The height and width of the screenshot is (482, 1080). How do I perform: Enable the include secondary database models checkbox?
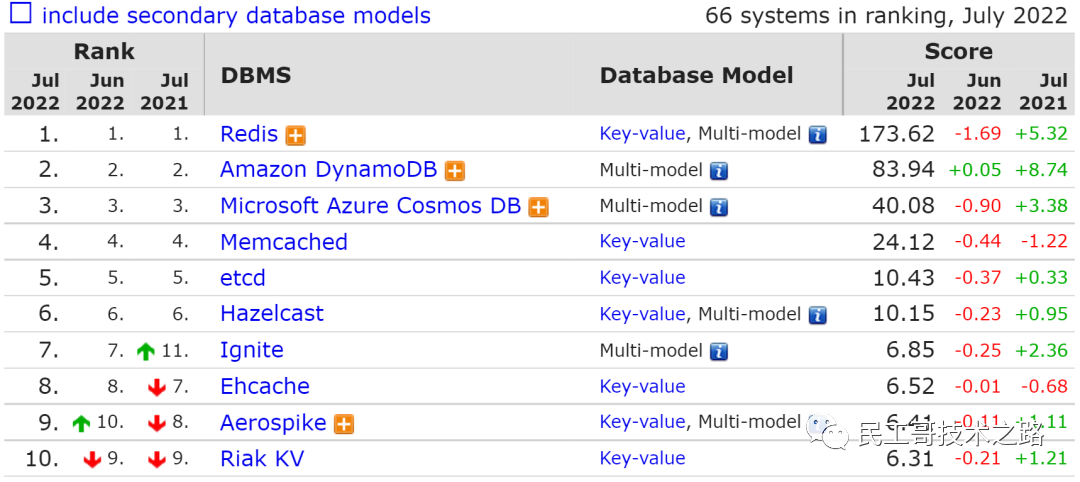click(x=20, y=15)
